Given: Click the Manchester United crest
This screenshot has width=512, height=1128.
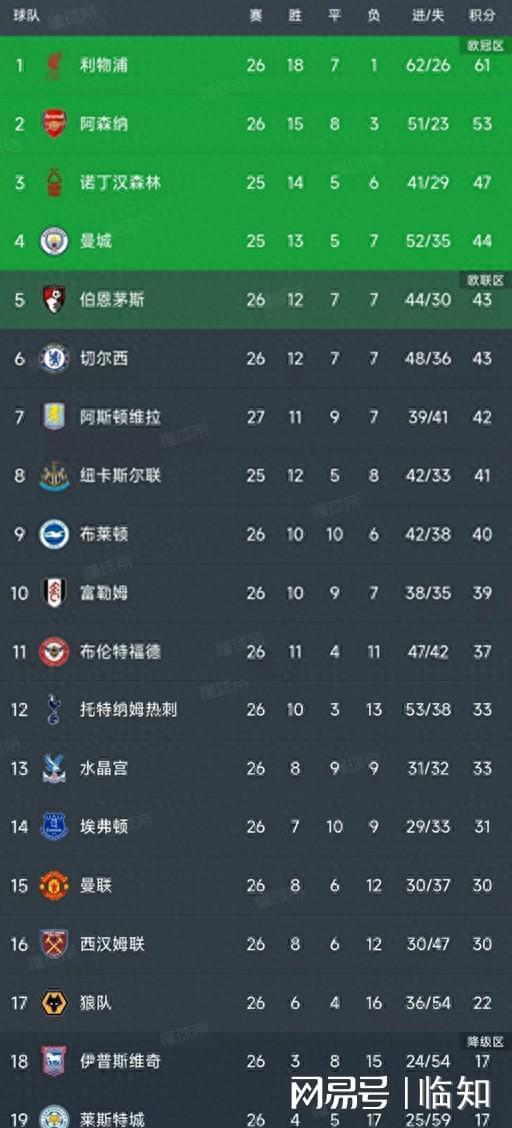Looking at the screenshot, I should (x=54, y=885).
